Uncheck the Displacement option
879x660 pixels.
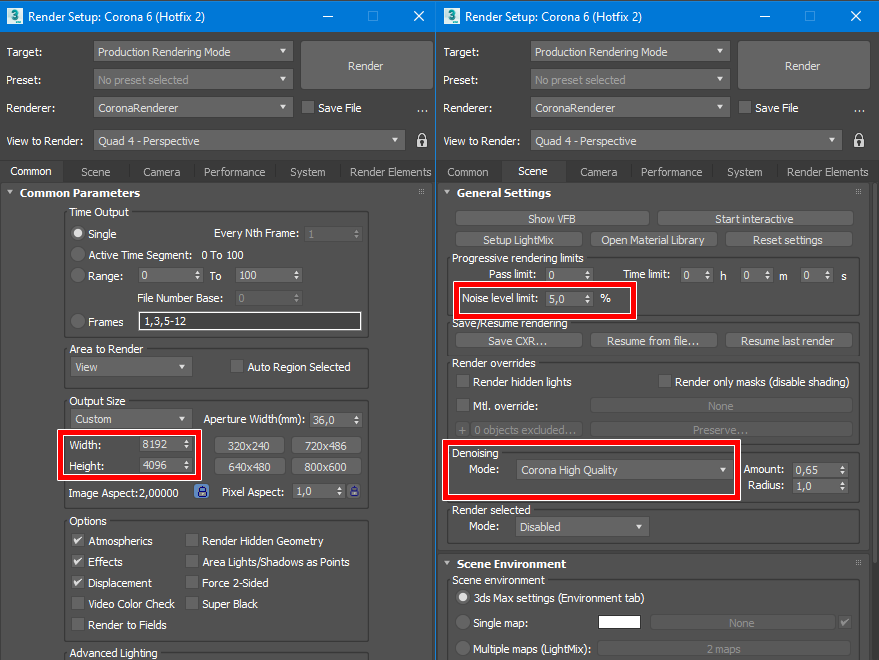(78, 583)
